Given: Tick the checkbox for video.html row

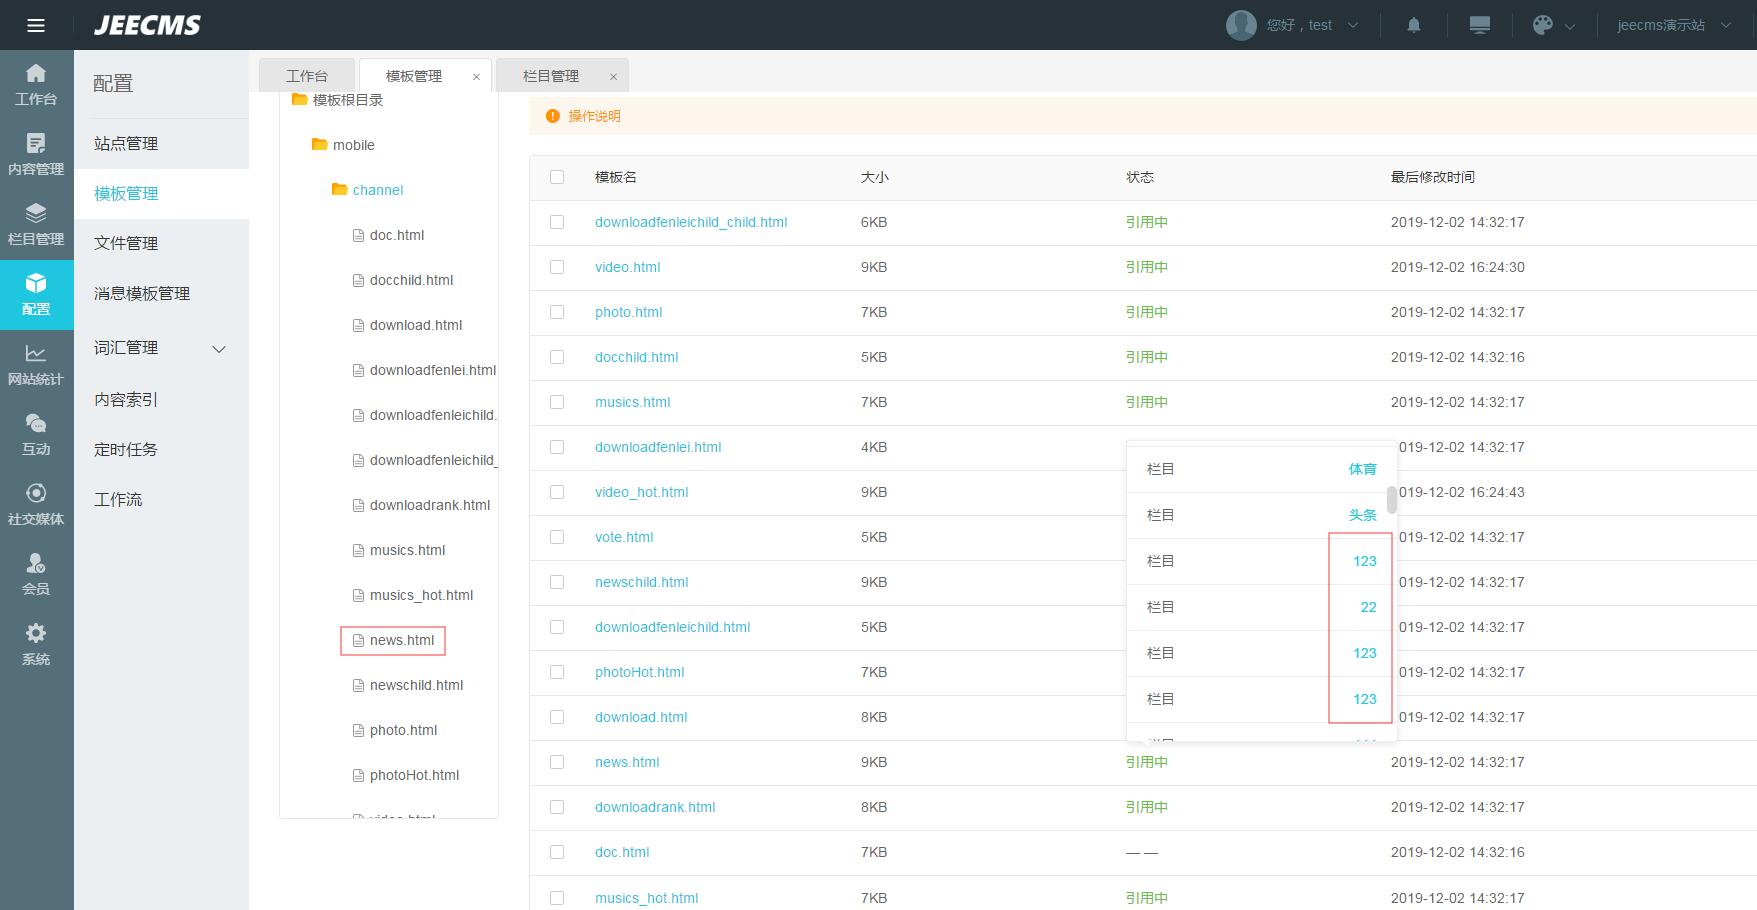Looking at the screenshot, I should tap(557, 267).
